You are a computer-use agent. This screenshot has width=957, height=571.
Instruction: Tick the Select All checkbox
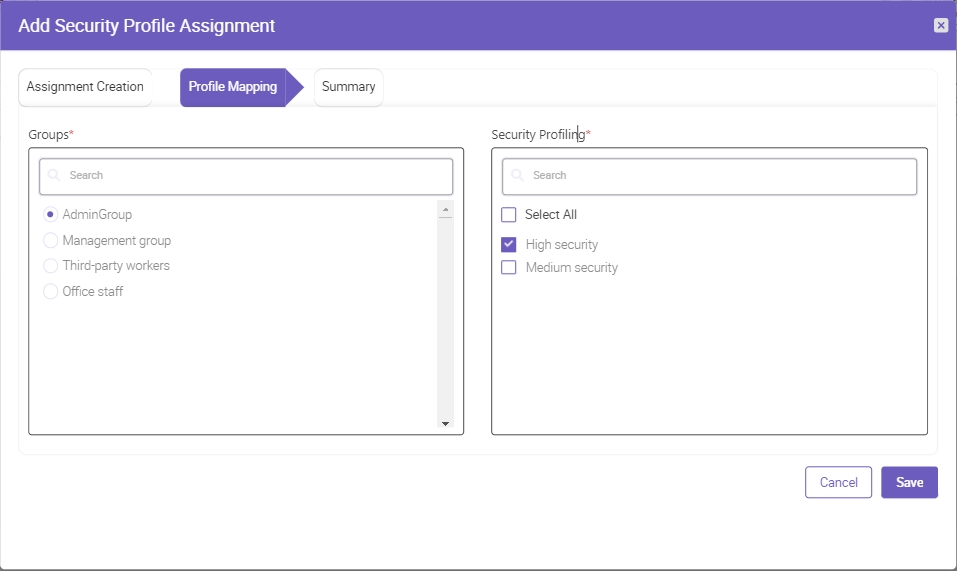pyautogui.click(x=508, y=215)
